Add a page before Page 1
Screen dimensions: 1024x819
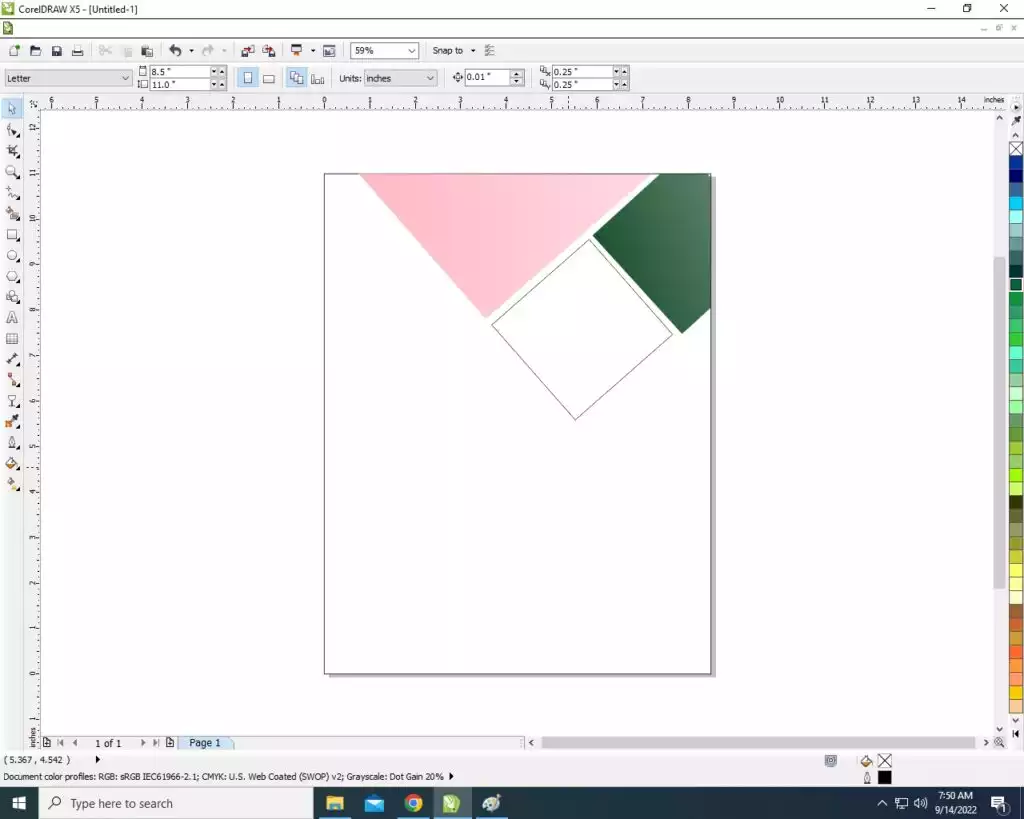coord(47,743)
